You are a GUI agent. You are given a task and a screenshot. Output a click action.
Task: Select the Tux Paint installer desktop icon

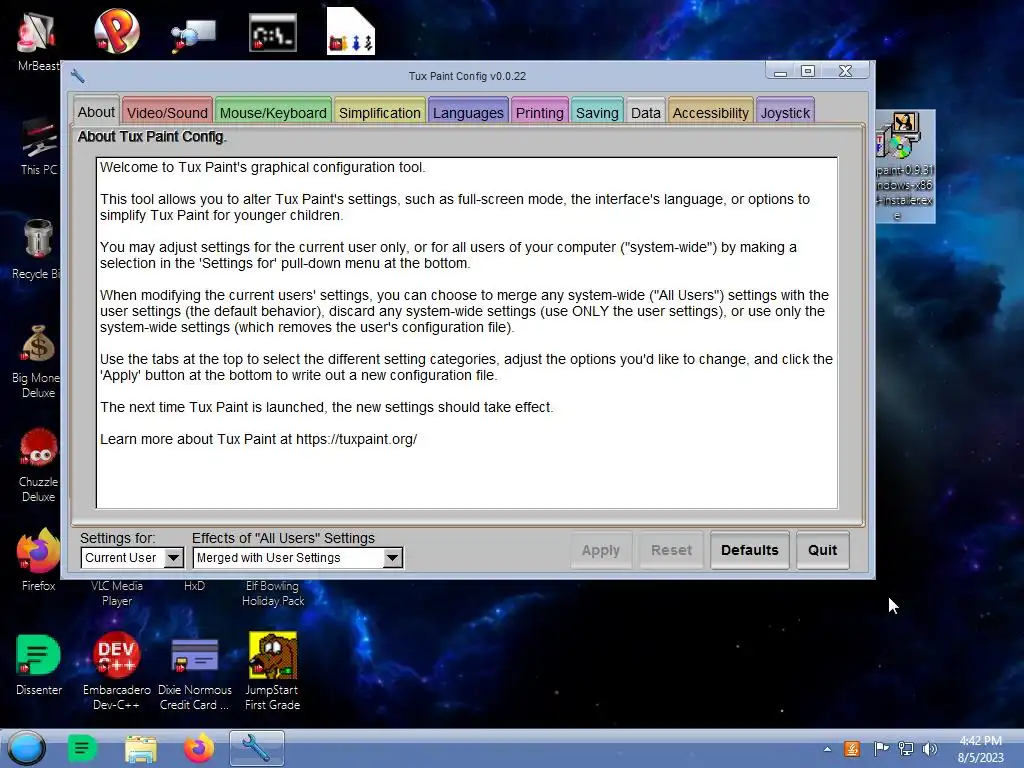(x=905, y=166)
